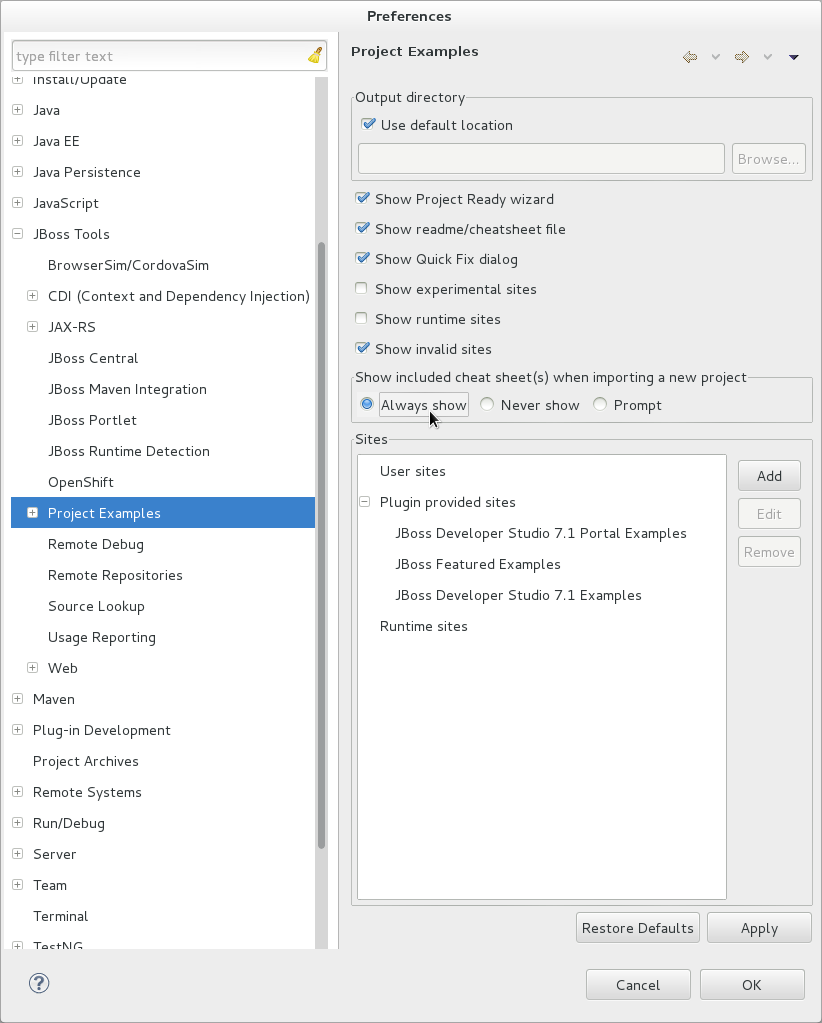Expand the Java preferences node
The image size is (822, 1023).
16,110
